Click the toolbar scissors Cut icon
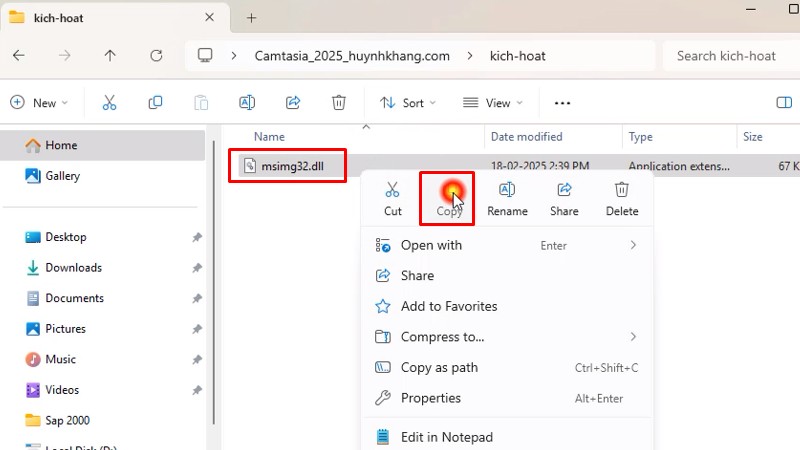 tap(109, 103)
